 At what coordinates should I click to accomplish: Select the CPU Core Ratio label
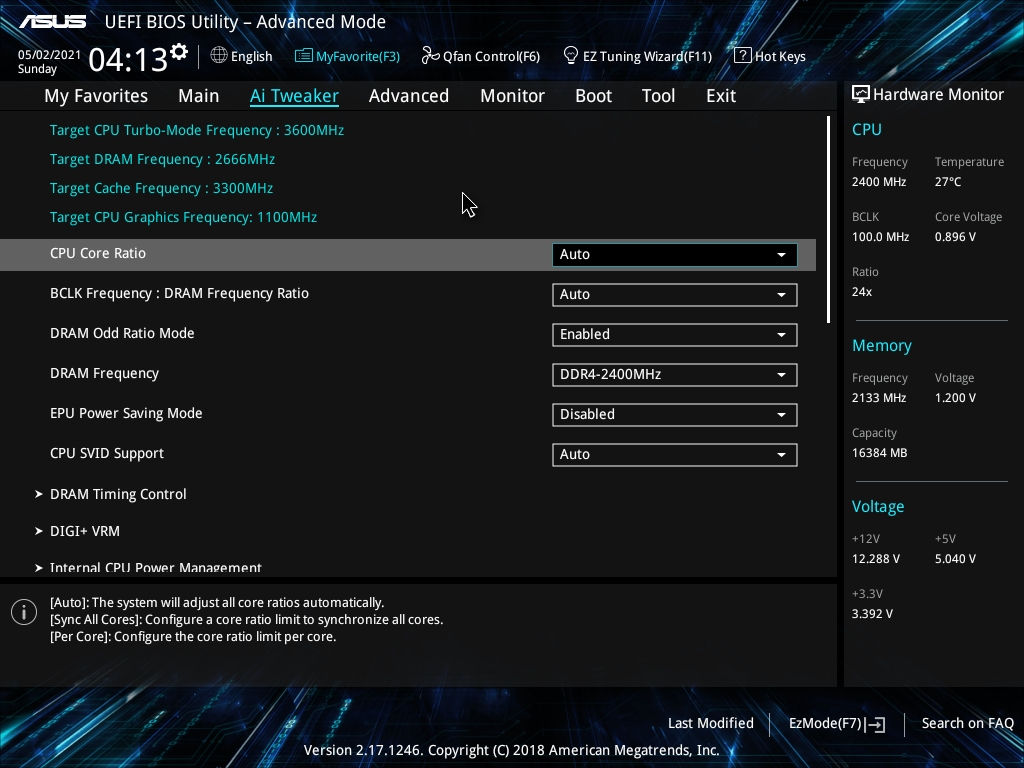point(98,253)
